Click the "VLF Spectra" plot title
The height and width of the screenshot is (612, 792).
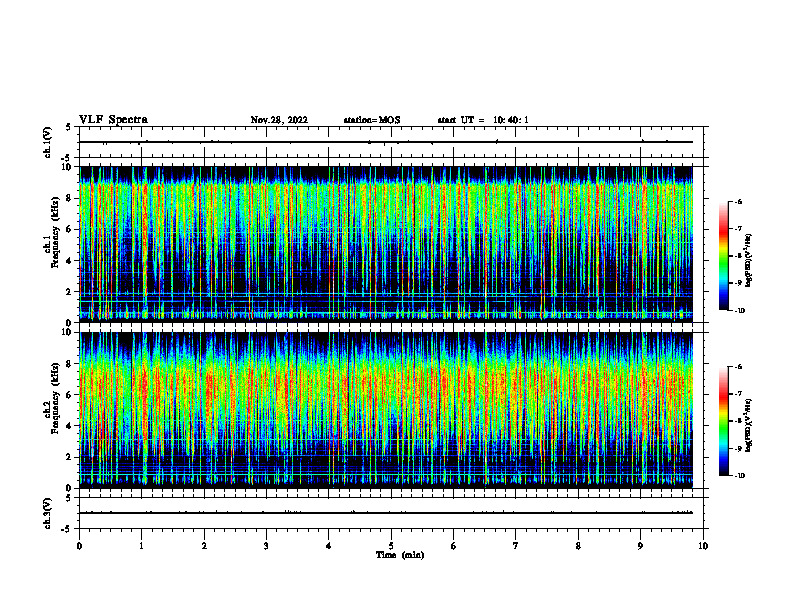[x=114, y=120]
